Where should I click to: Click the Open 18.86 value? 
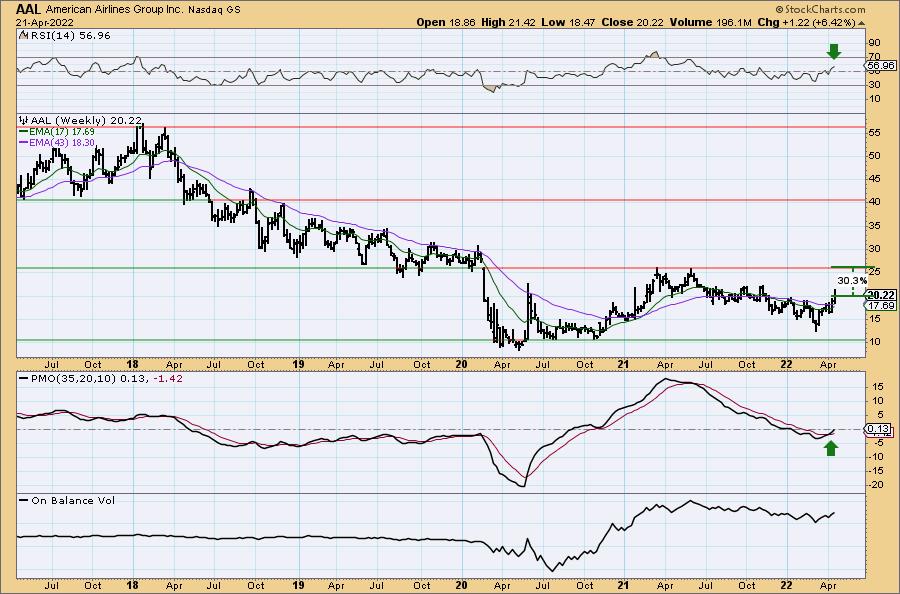444,22
